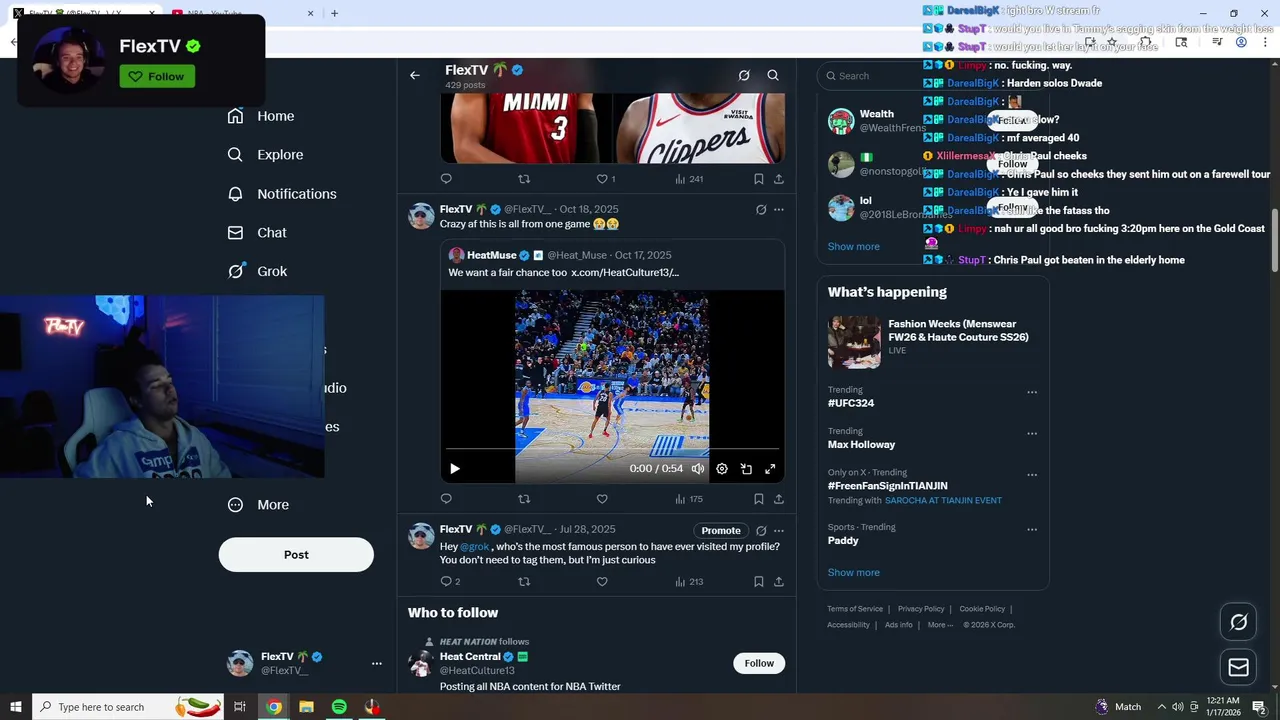Open Fashion Weeks live event thumbnail

854,342
